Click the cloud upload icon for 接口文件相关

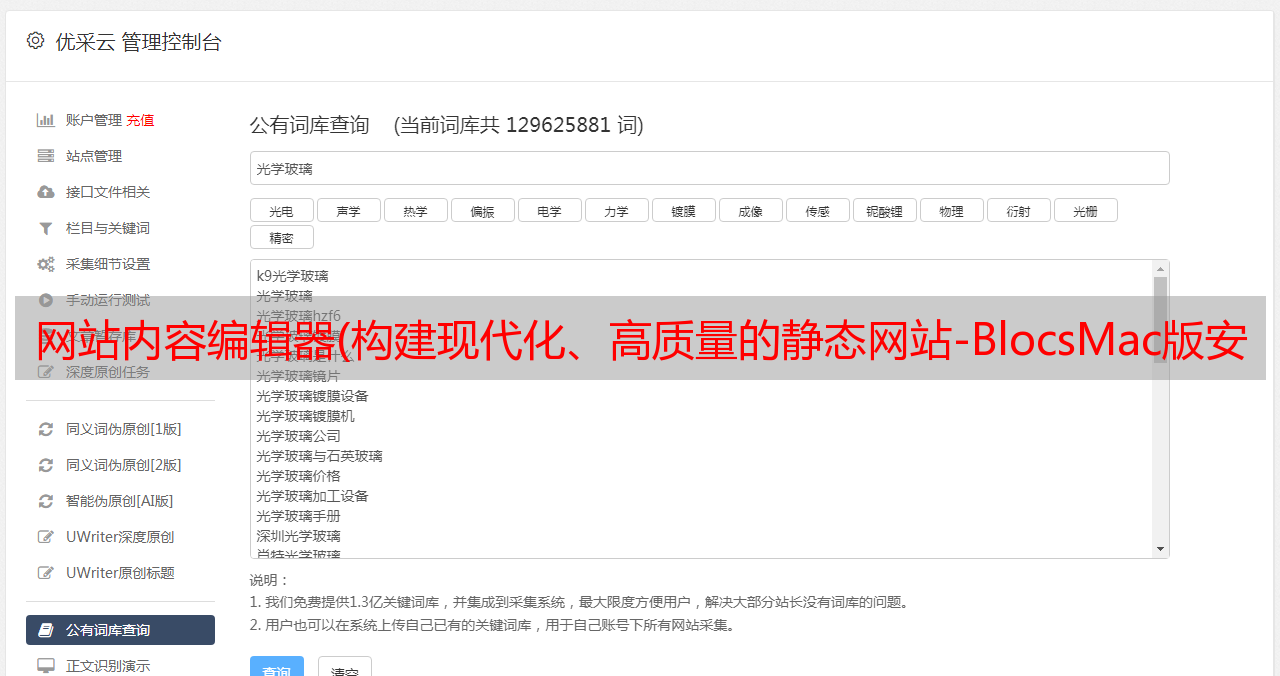46,192
